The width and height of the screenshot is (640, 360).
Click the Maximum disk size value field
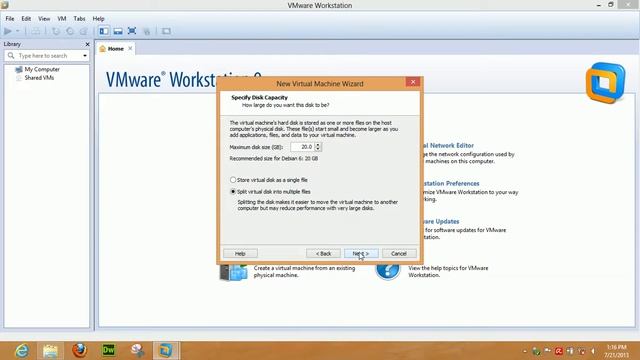[x=302, y=147]
